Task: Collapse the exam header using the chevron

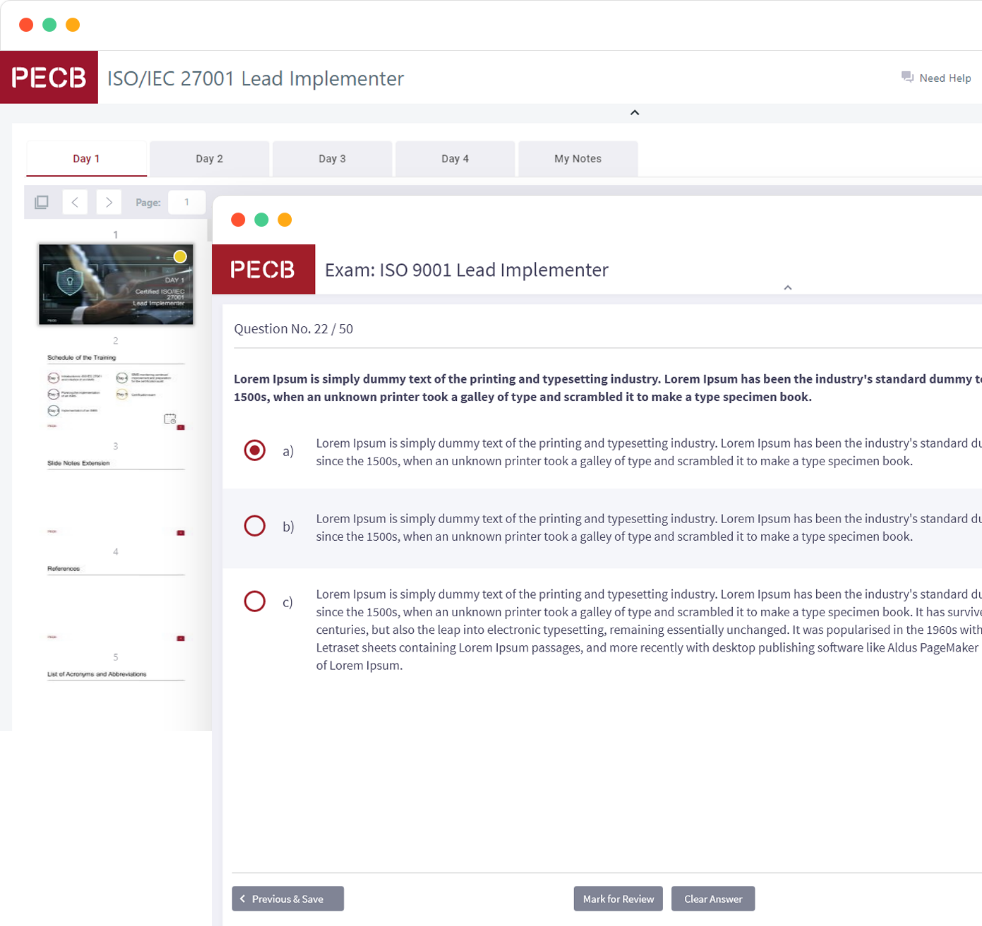Action: pyautogui.click(x=787, y=288)
